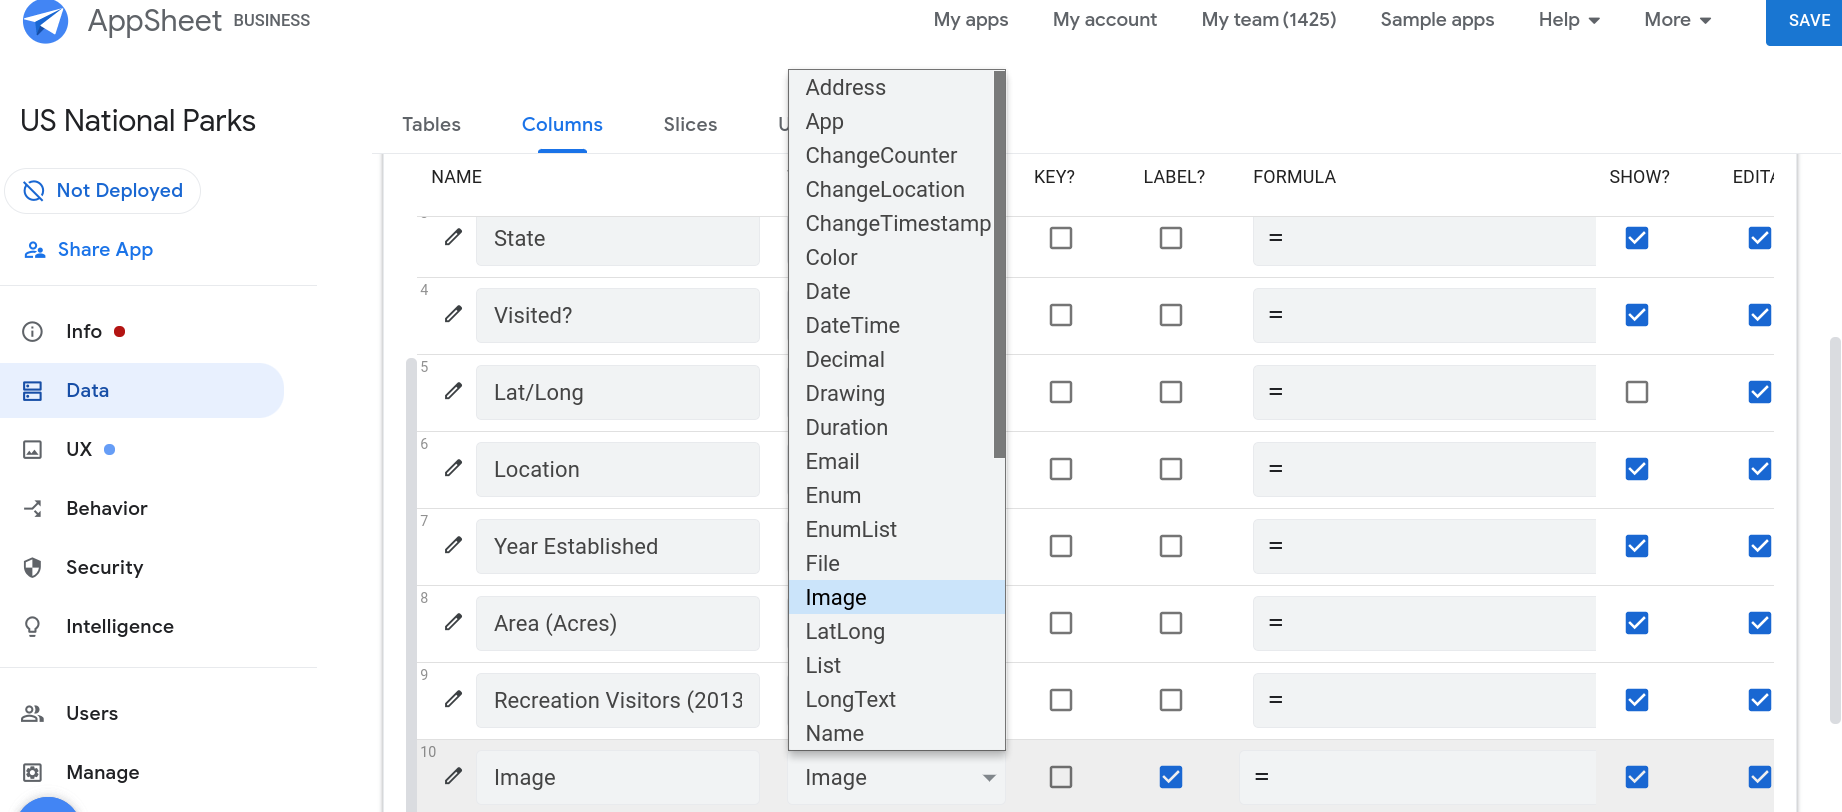Open Sample apps link
Viewport: 1842px width, 812px height.
tap(1437, 20)
